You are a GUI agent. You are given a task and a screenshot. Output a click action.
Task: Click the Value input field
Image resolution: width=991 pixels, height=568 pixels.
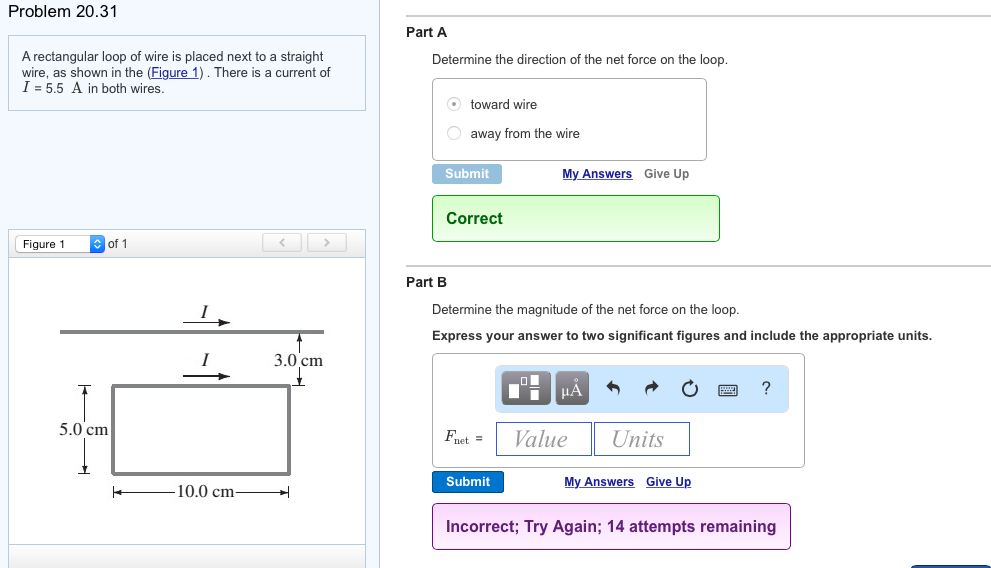coord(543,439)
